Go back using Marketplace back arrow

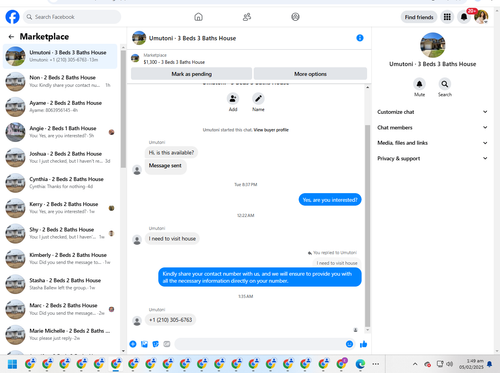11,37
